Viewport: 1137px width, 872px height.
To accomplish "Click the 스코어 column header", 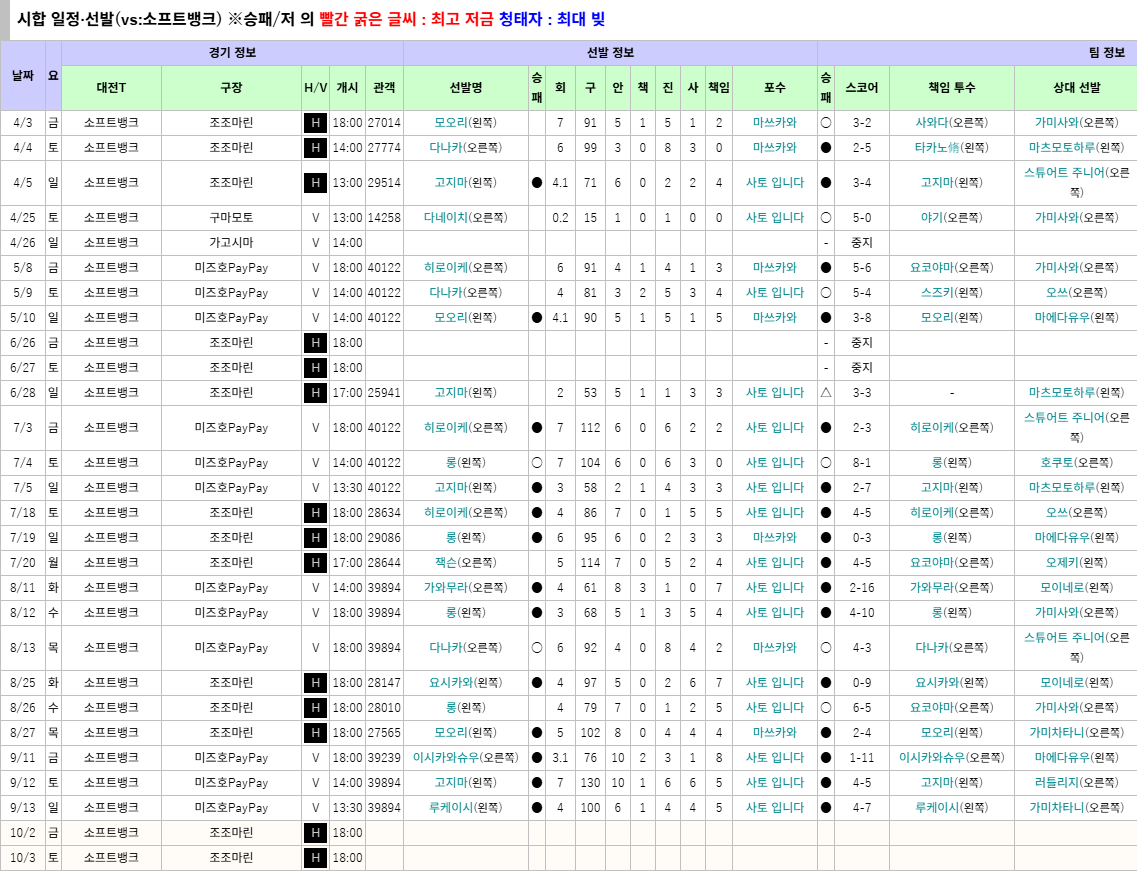I will [x=861, y=88].
